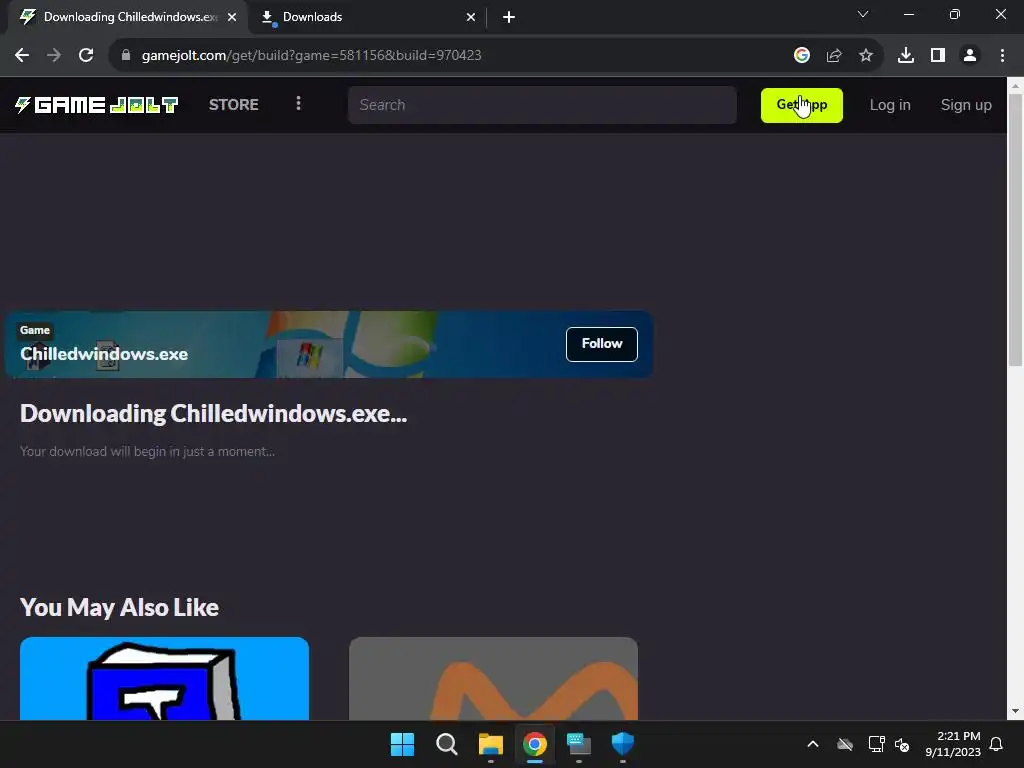Open the orange M game thumbnail
This screenshot has width=1024, height=768.
click(x=493, y=679)
